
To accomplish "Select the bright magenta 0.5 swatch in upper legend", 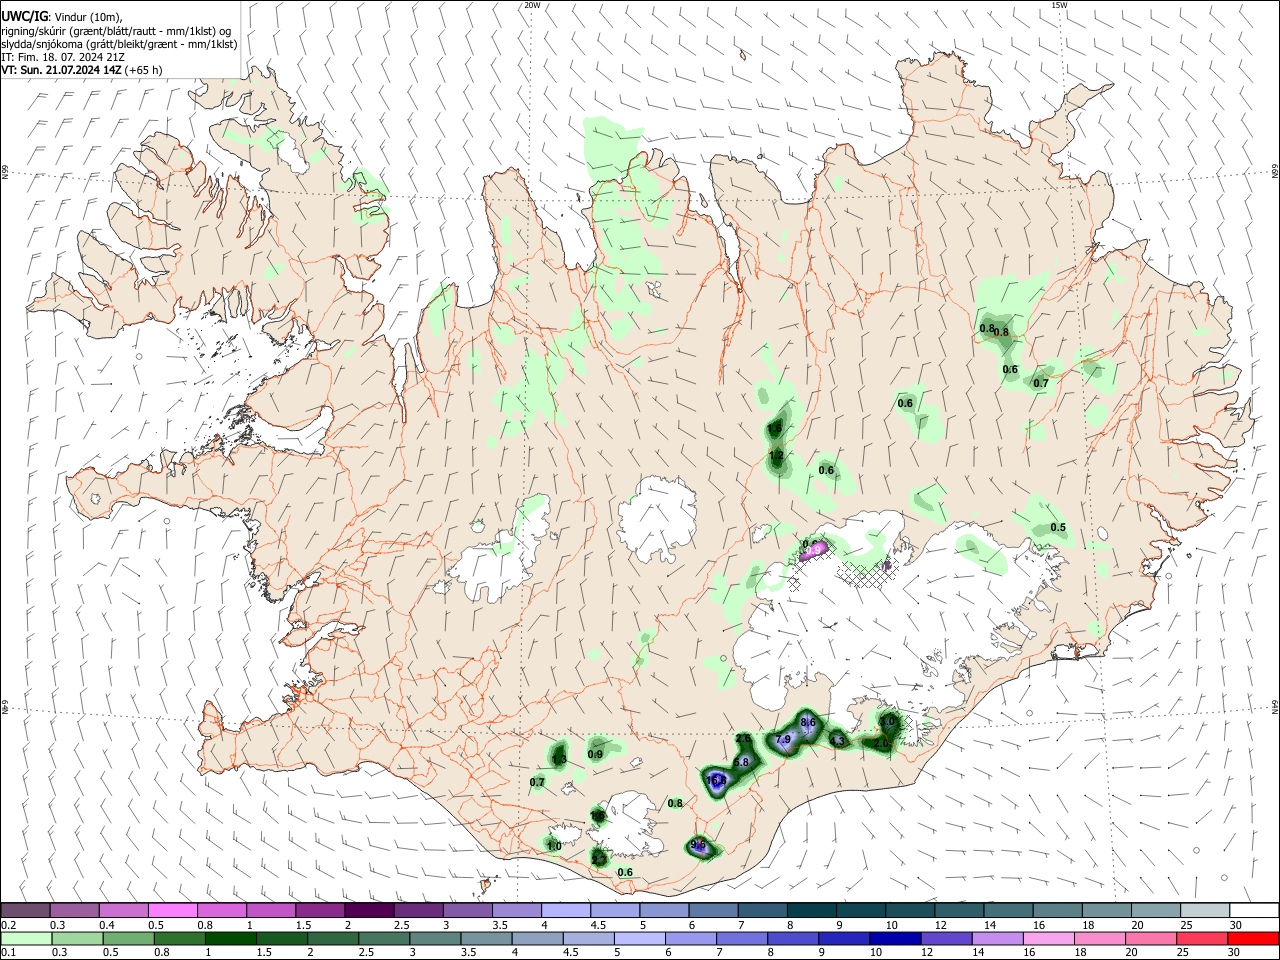I will point(173,911).
